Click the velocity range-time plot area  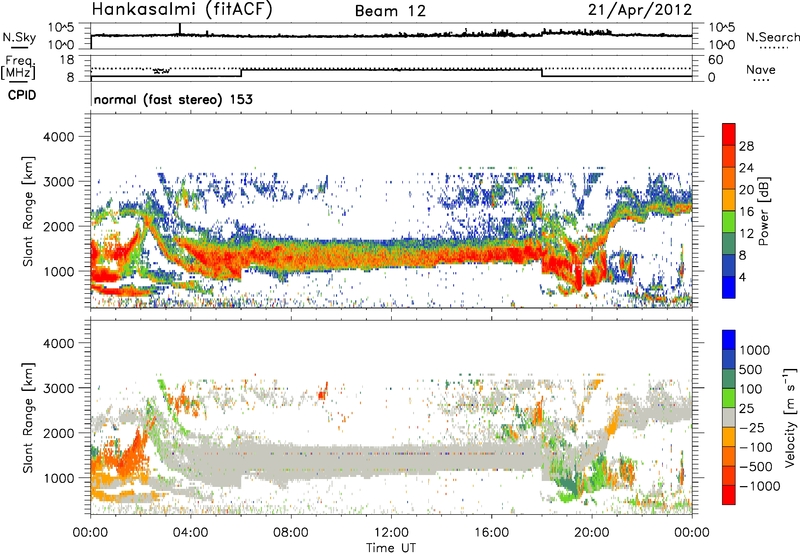(391, 417)
